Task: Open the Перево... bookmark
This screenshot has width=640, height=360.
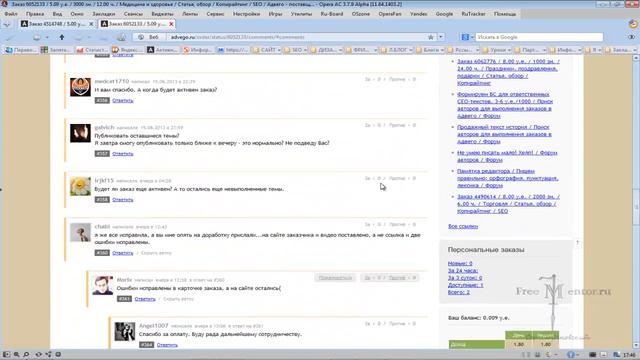Action: 21,50
